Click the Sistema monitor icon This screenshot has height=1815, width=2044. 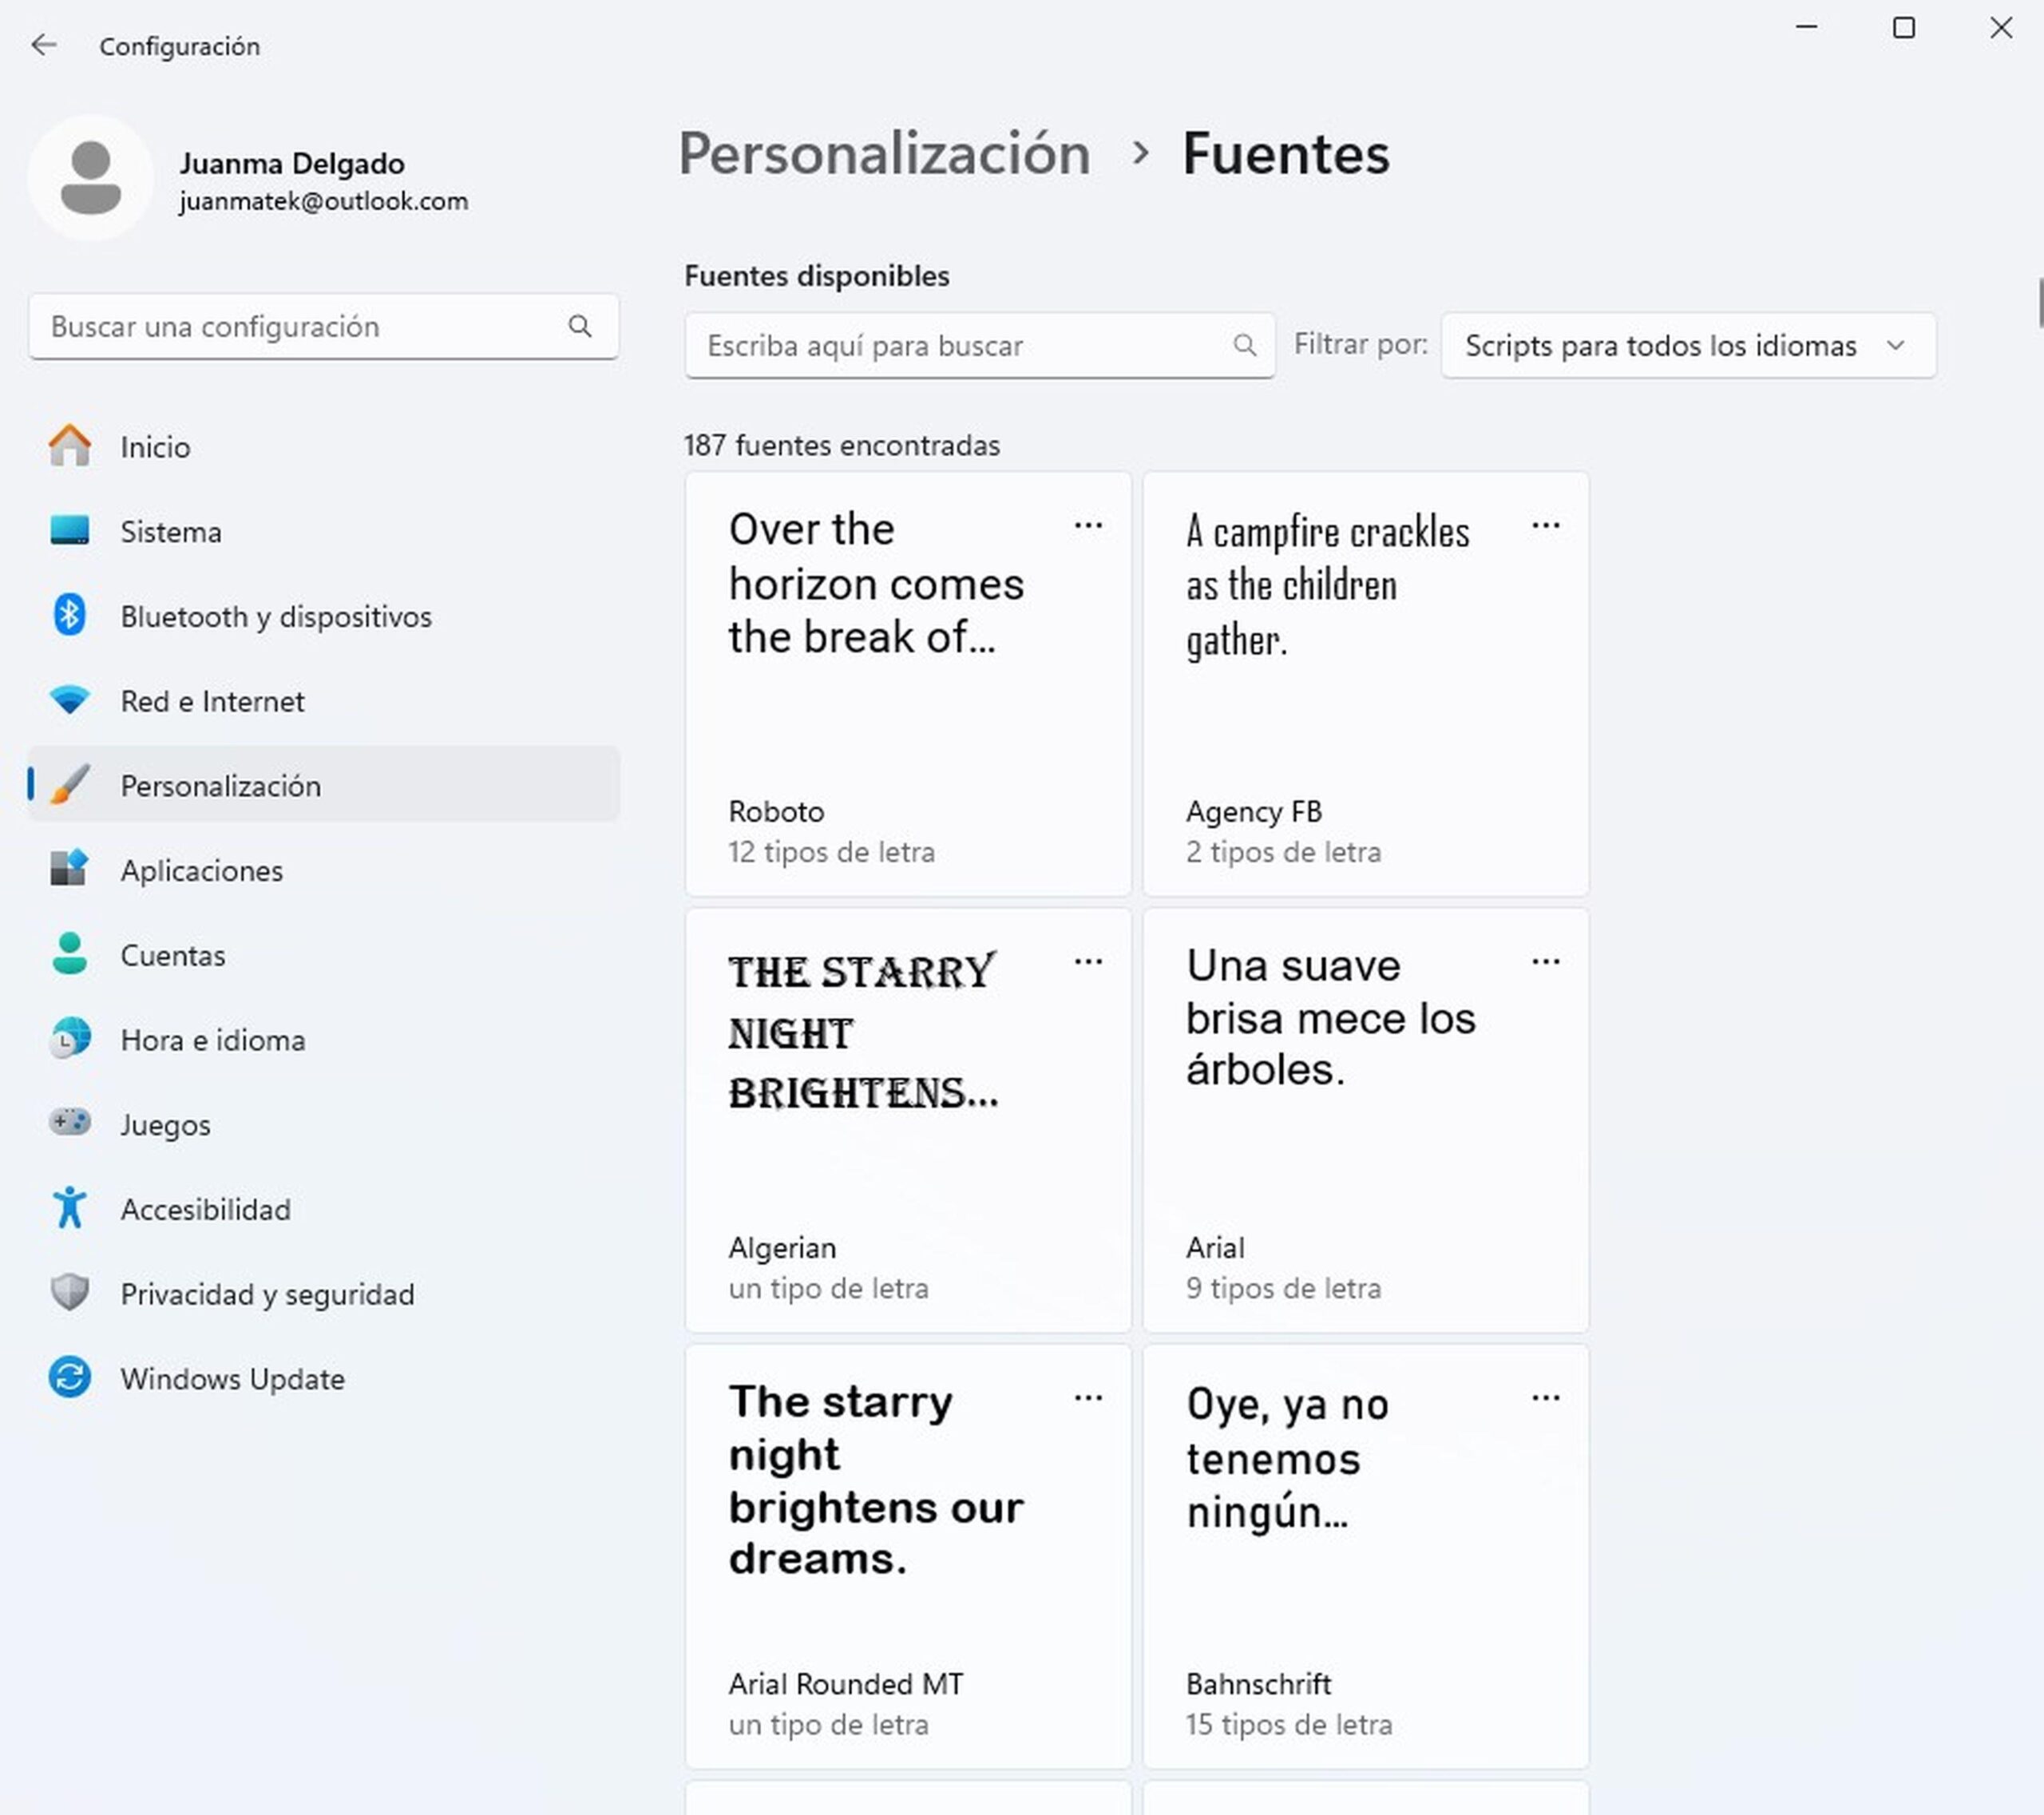(70, 531)
